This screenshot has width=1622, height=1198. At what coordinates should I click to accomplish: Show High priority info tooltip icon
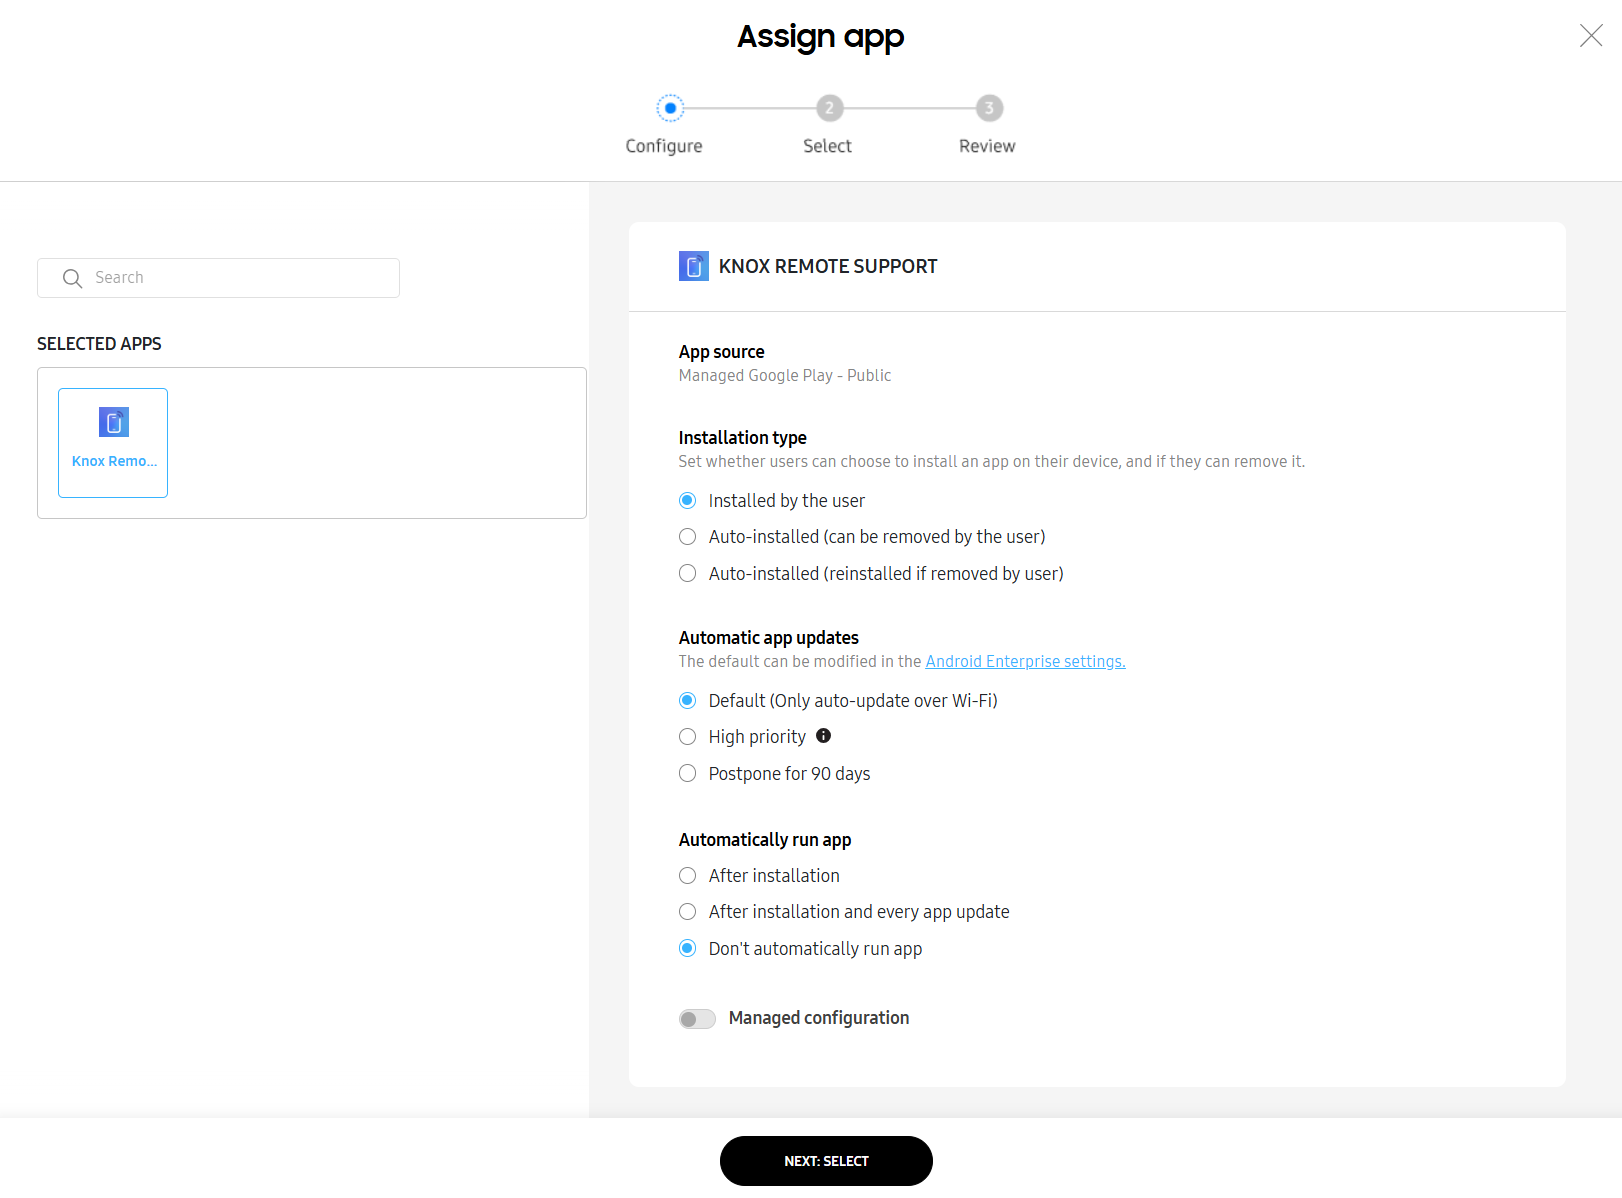824,736
